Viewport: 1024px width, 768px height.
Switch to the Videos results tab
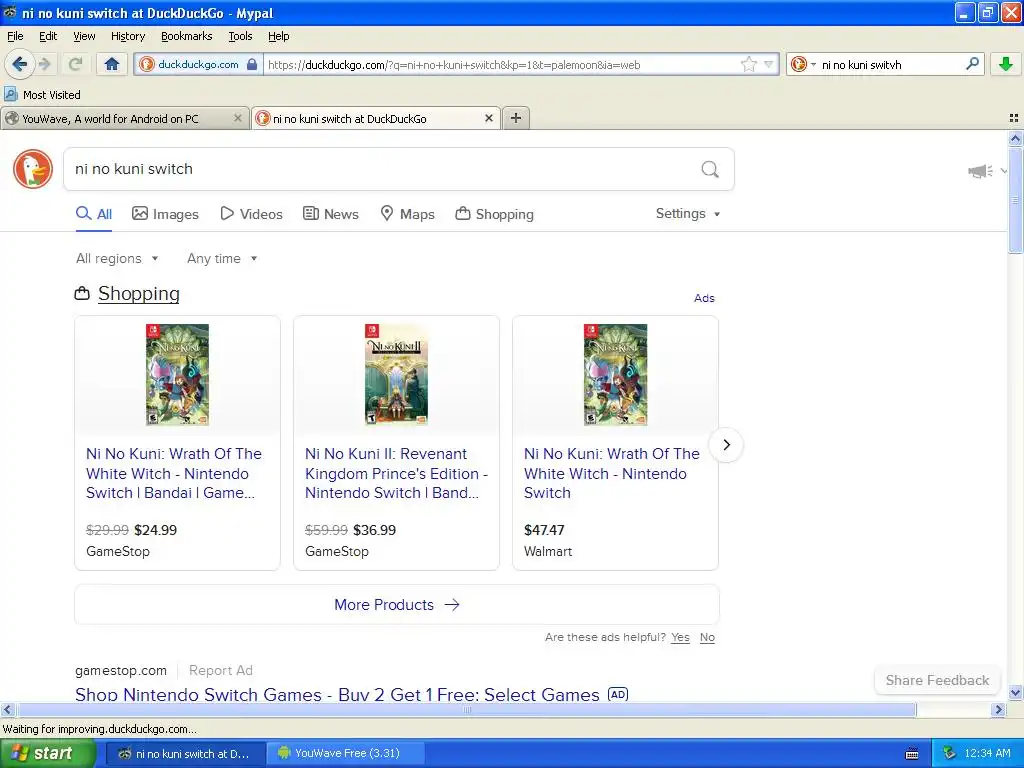(251, 214)
